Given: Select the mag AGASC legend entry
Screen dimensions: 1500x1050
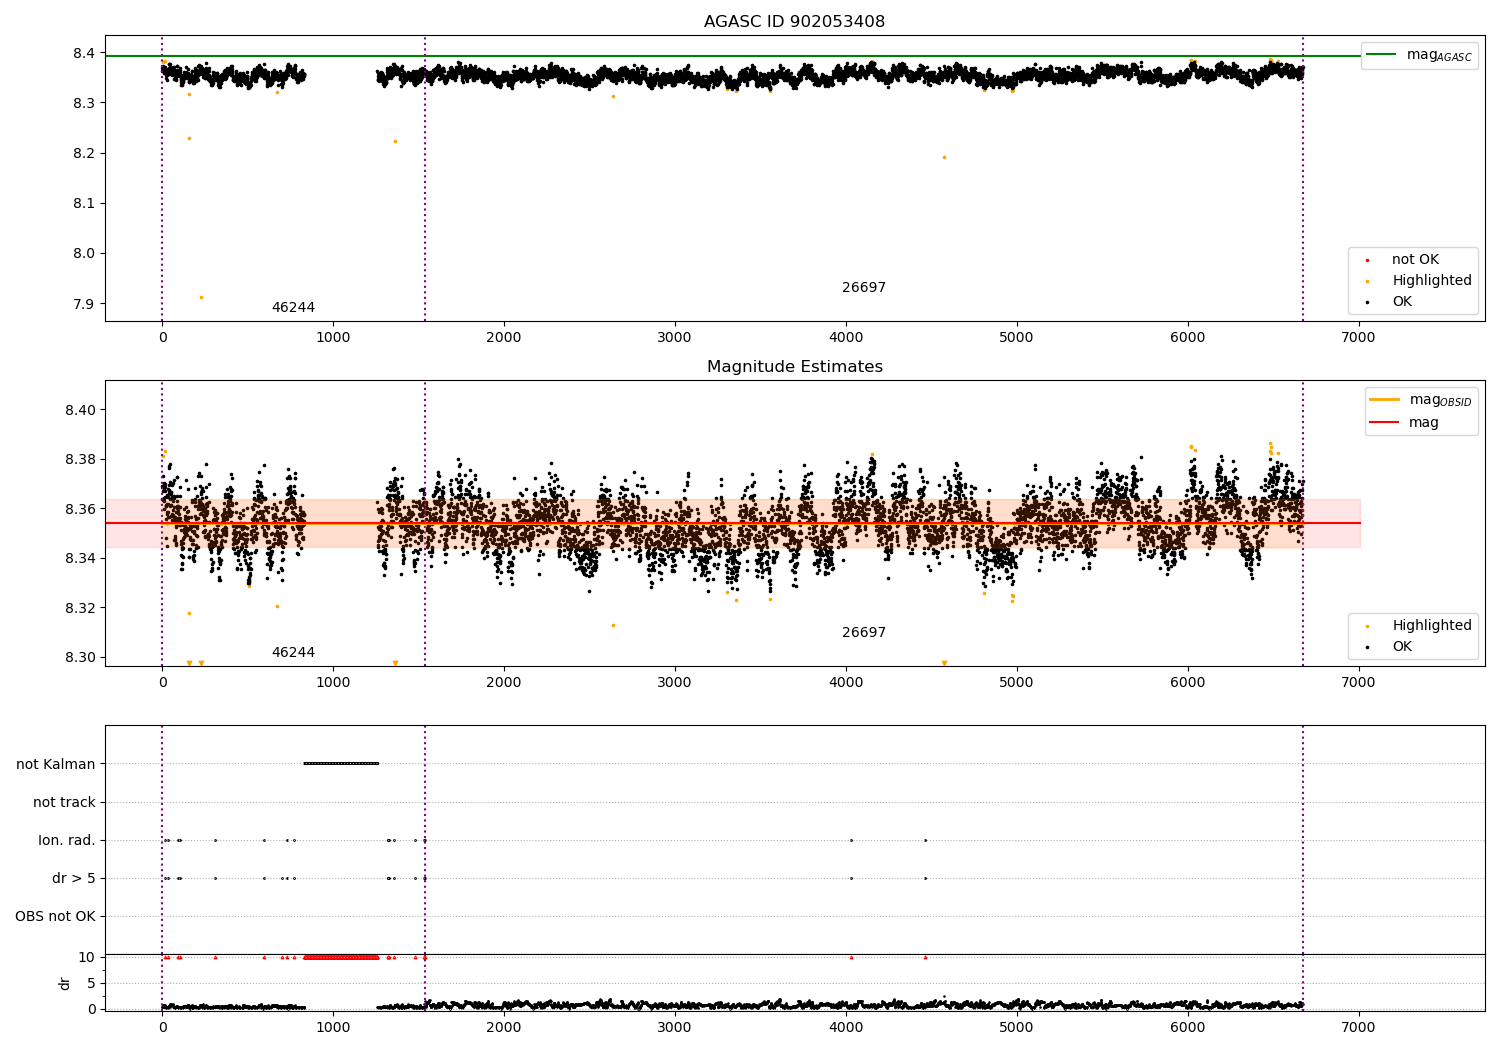Looking at the screenshot, I should point(1419,55).
